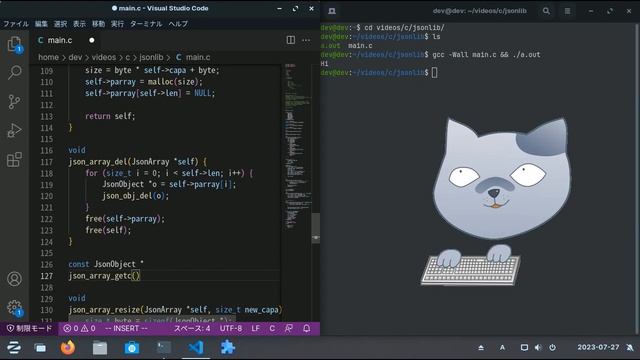The height and width of the screenshot is (360, 640).
Task: Select the main.c editor tab
Action: (60, 40)
